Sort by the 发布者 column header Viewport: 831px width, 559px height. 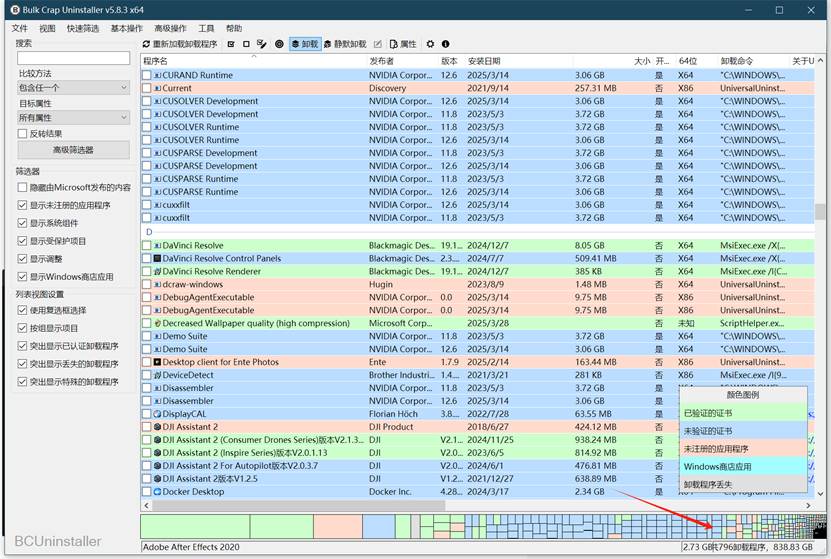[x=403, y=61]
